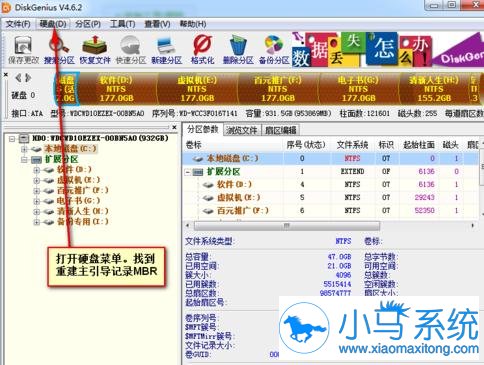This screenshot has width=484, height=365.
Task: Select 虚拟机(E:) row in partition table
Action: 332,198
